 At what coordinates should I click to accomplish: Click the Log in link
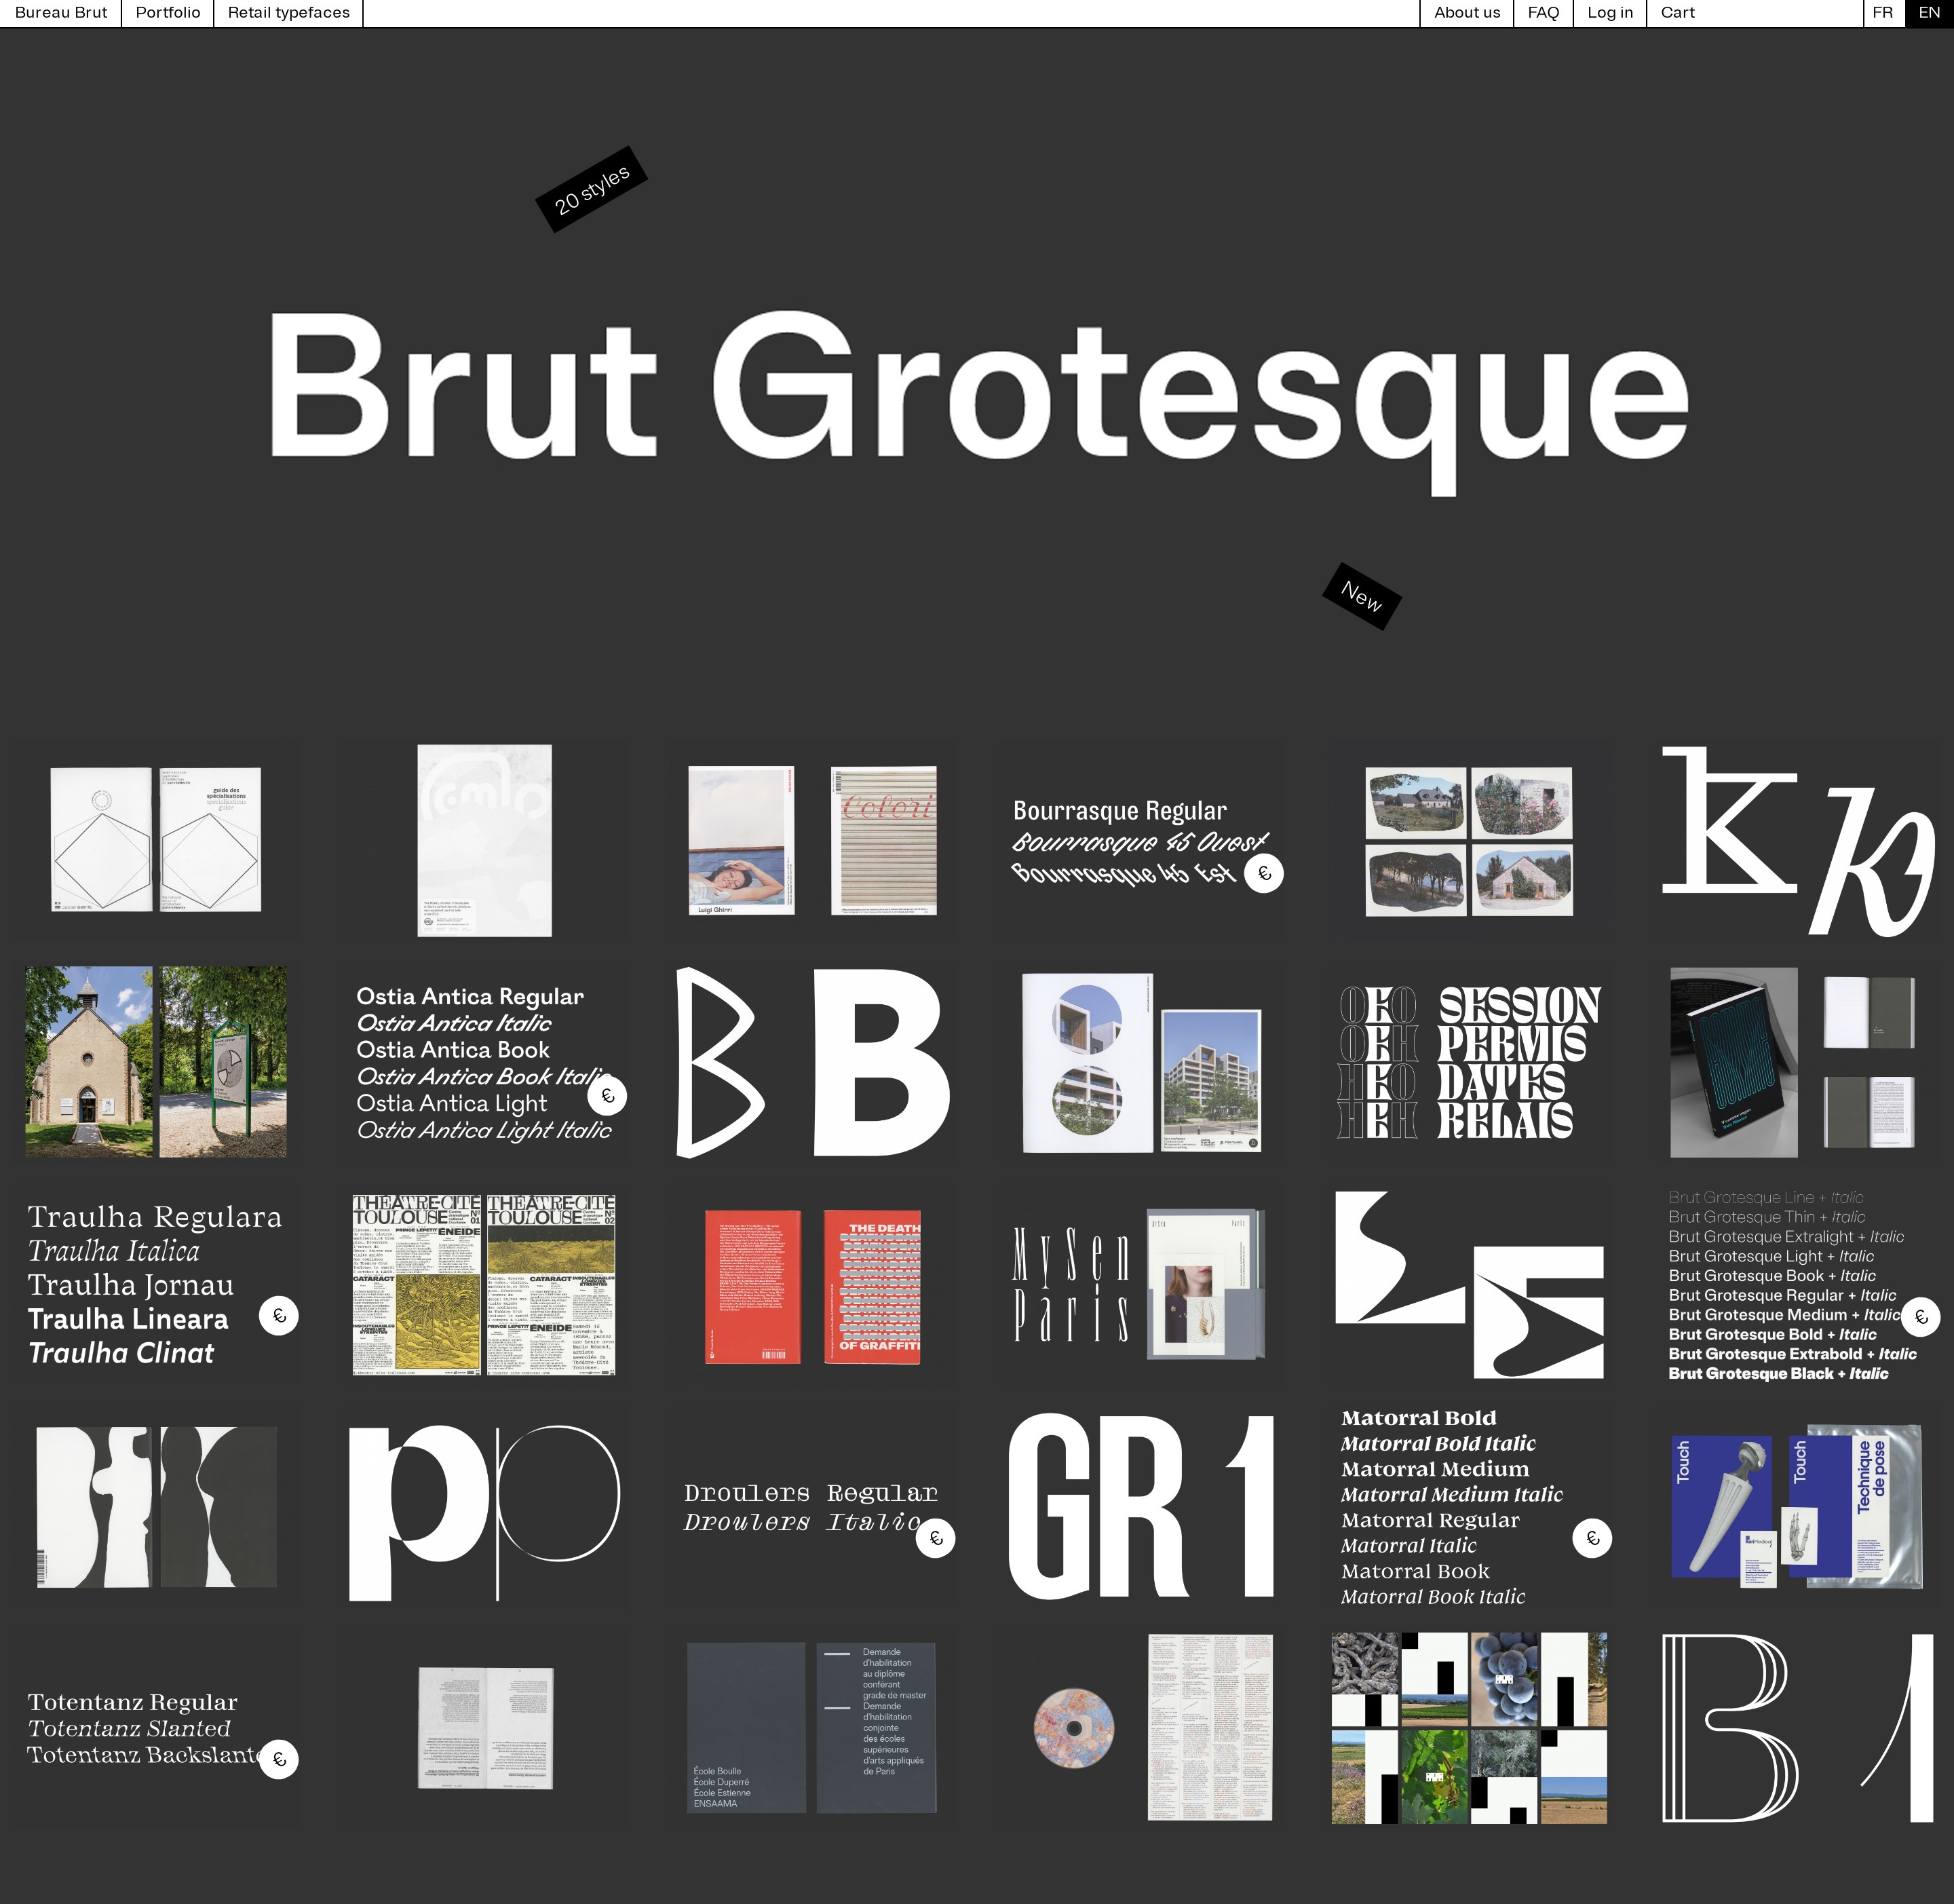point(1609,13)
